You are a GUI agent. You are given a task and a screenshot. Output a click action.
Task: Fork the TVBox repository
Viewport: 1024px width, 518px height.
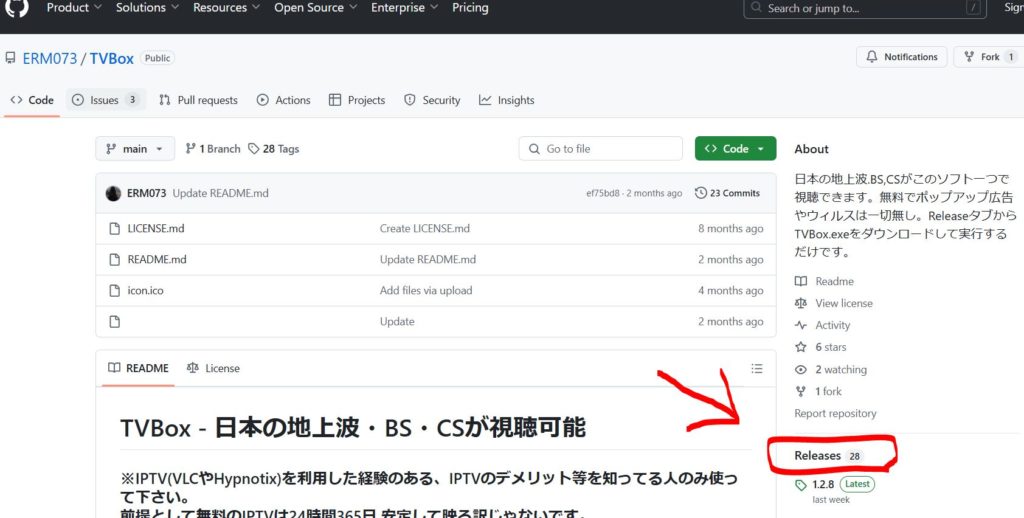click(988, 57)
